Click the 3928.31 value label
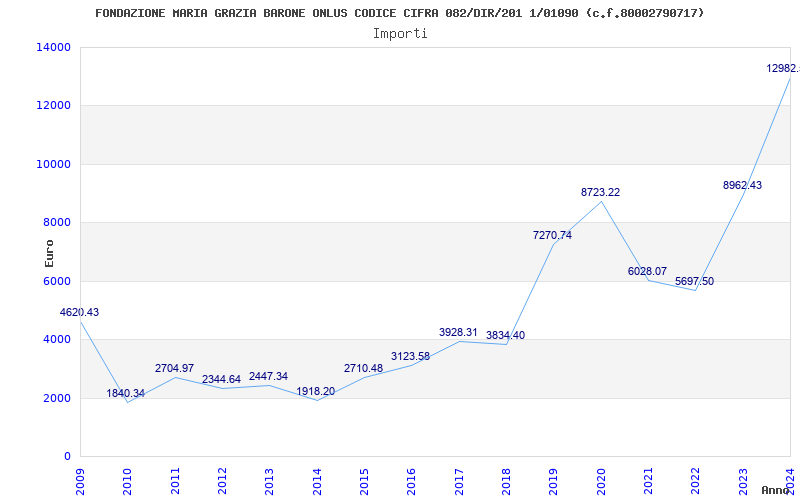800x500 pixels. [458, 332]
